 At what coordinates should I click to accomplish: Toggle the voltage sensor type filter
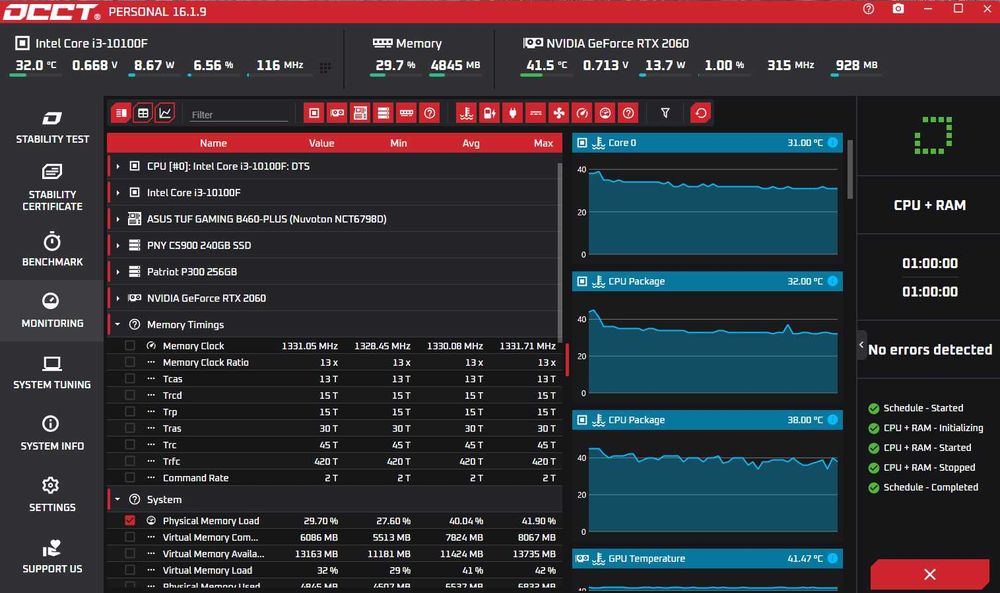tap(490, 113)
